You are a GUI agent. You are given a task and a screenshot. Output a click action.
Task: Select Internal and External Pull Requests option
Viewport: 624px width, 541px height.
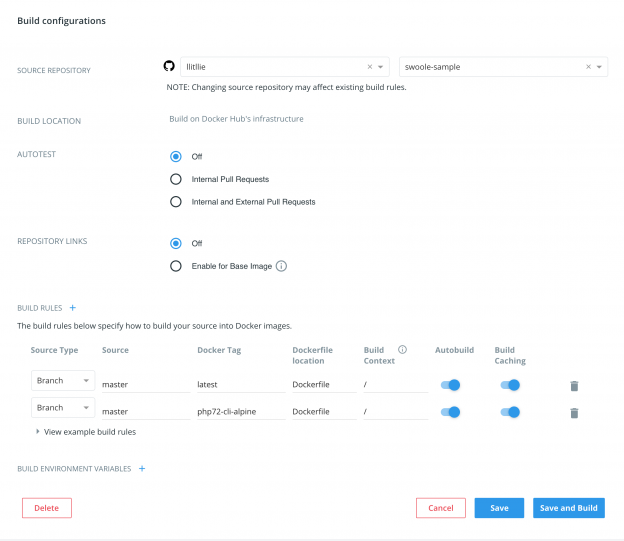pos(176,202)
